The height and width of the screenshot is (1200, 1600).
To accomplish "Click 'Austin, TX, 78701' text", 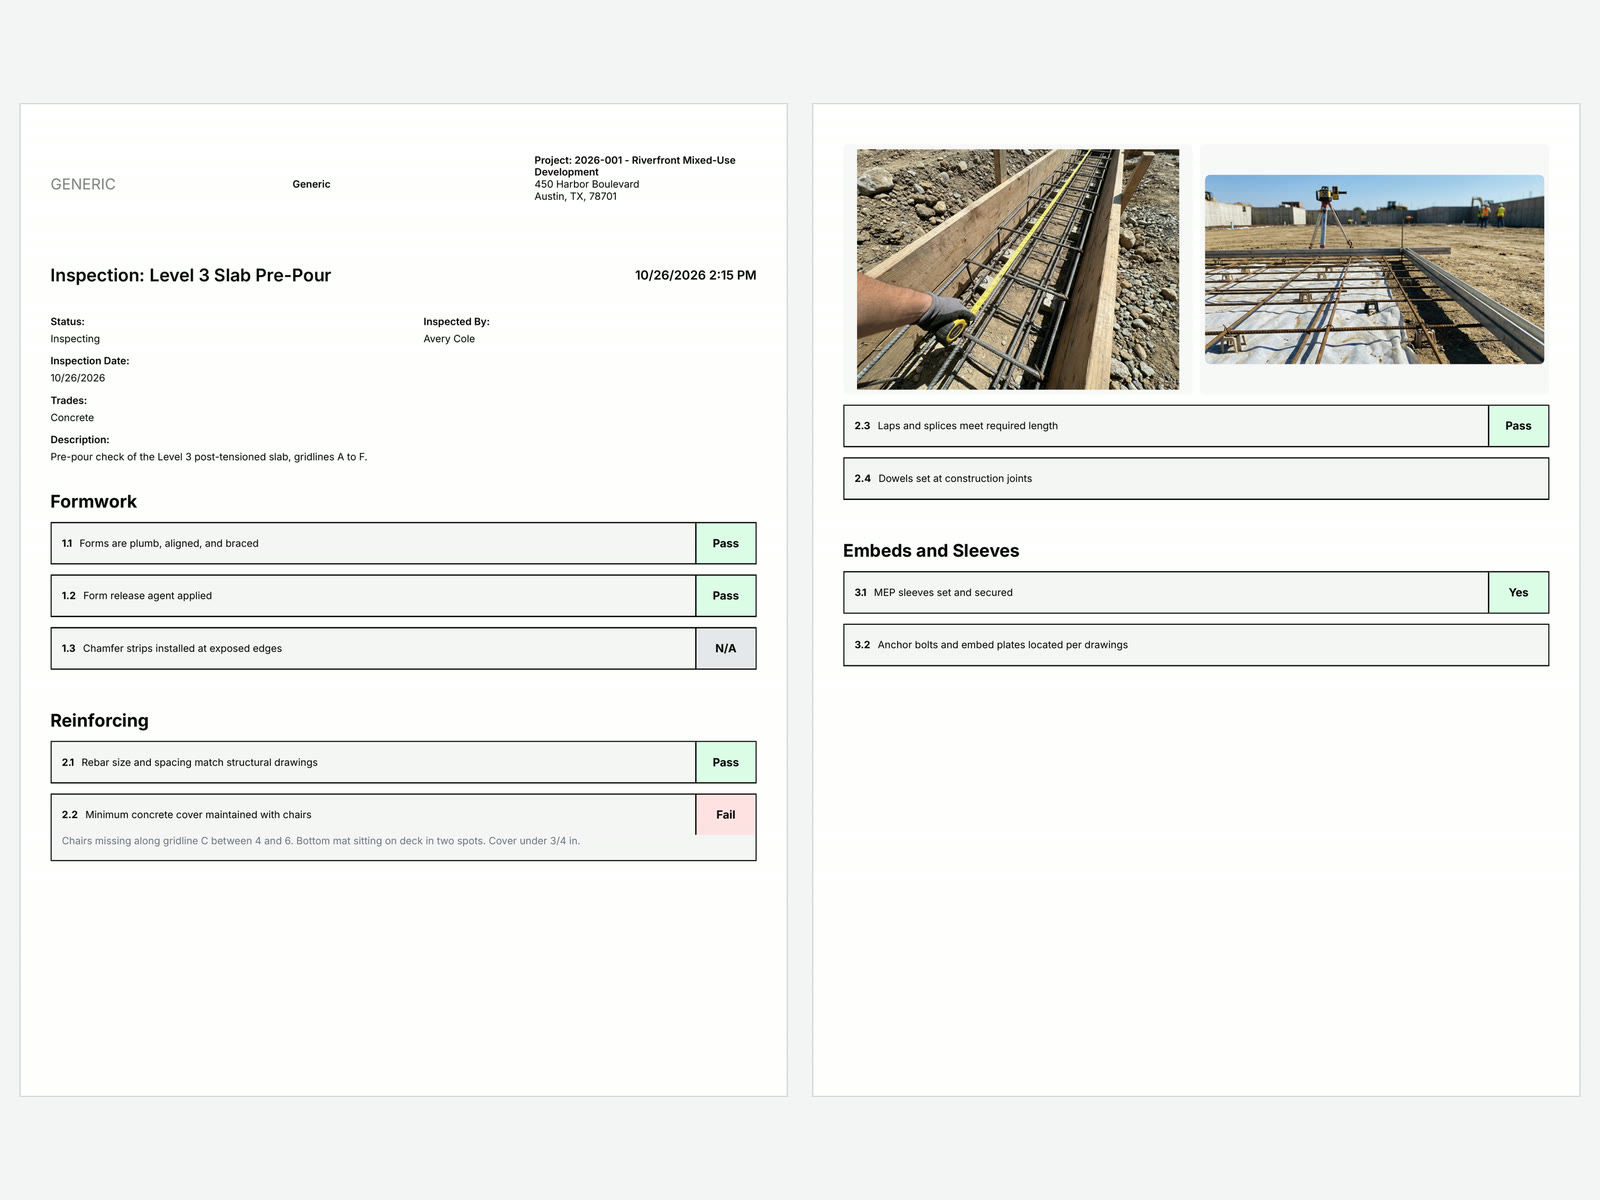I will [576, 196].
